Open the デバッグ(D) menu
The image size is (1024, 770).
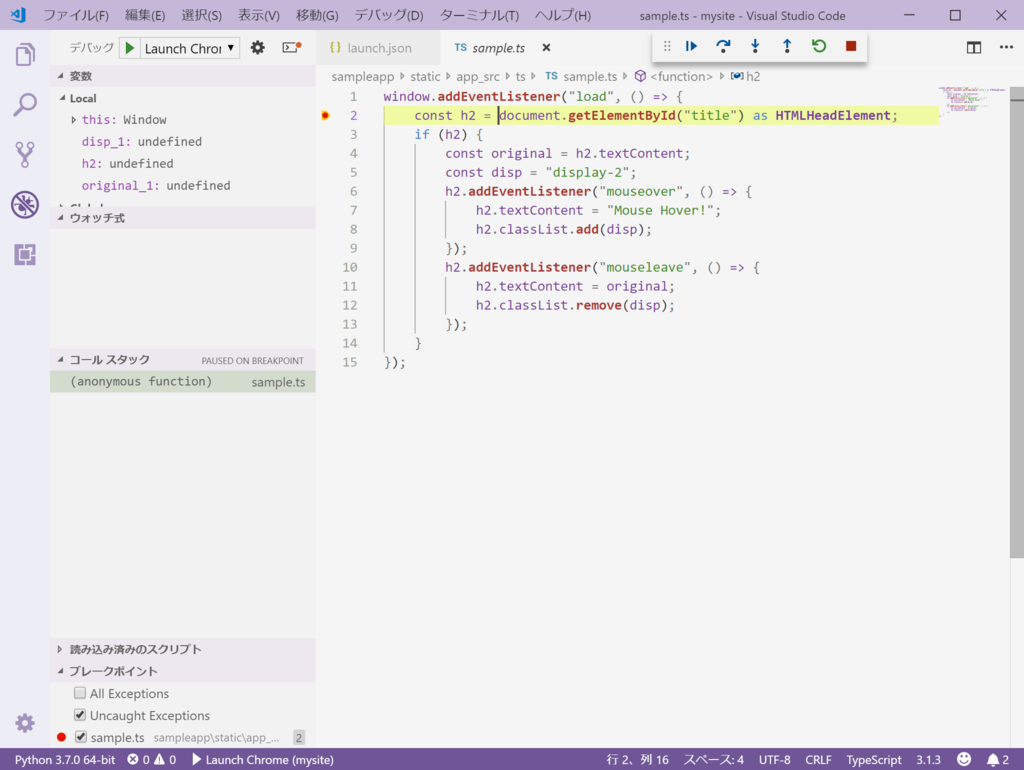click(389, 15)
